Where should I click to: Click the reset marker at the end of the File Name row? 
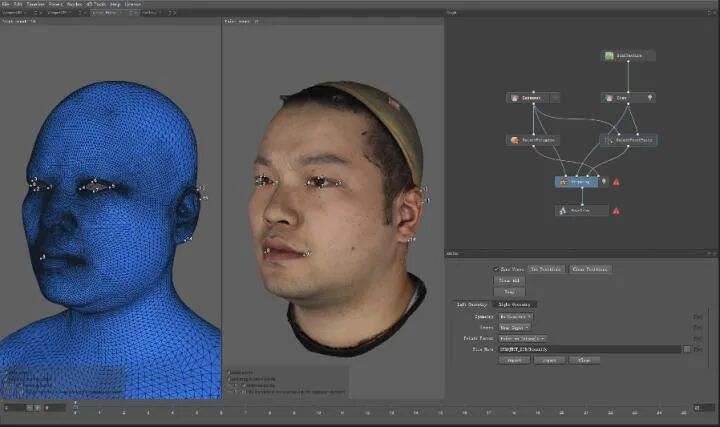pos(698,349)
